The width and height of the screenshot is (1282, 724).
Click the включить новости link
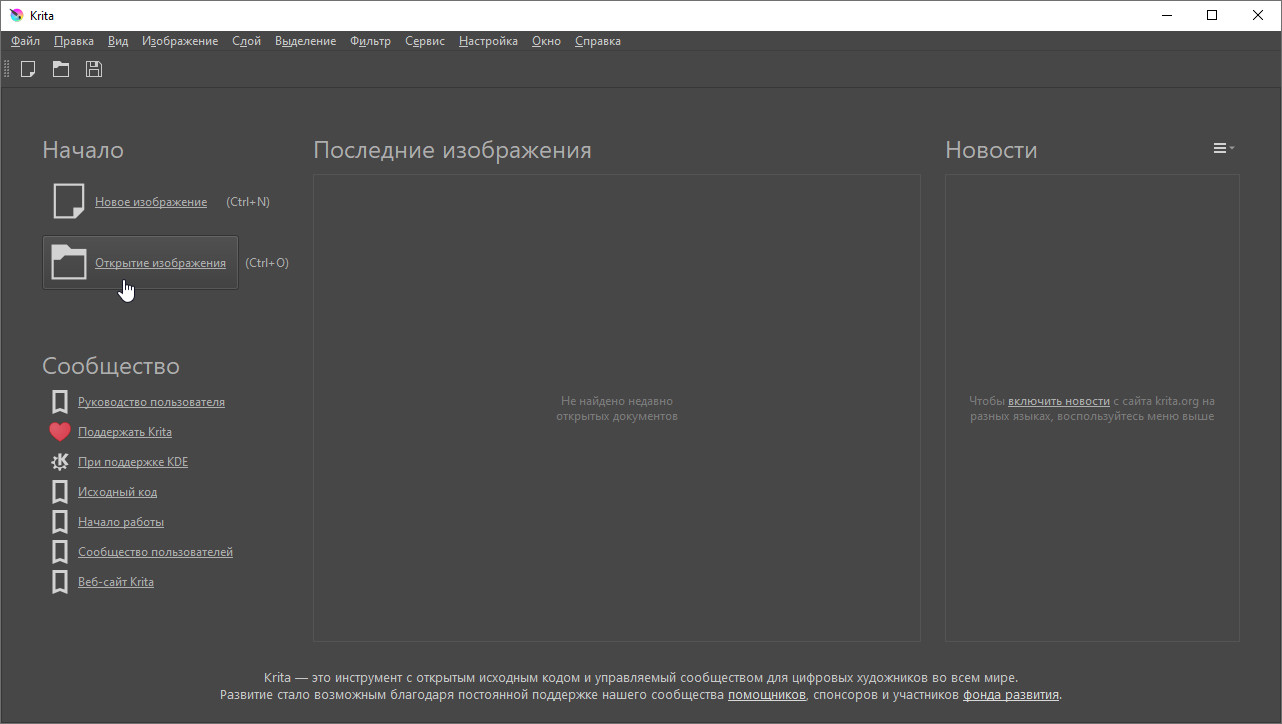point(1058,401)
